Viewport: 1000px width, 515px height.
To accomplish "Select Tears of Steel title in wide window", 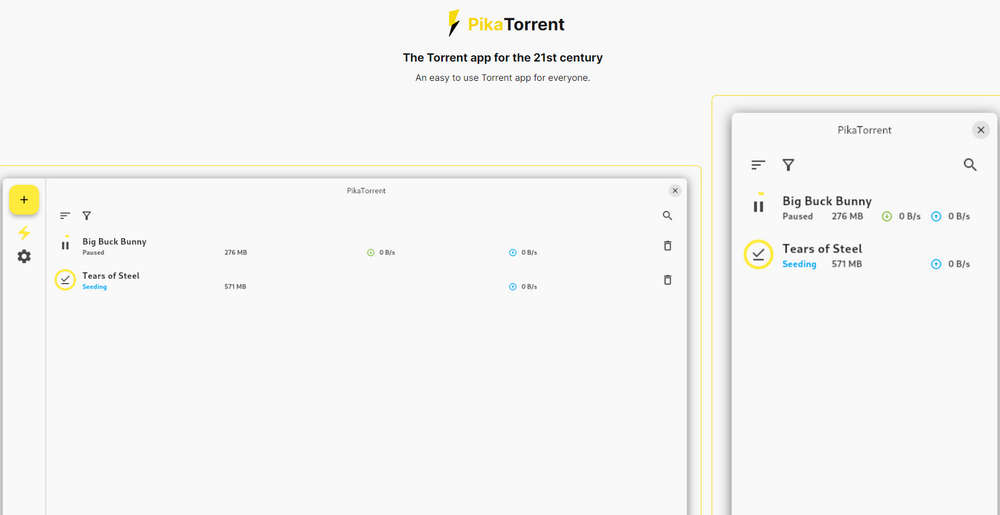I will pyautogui.click(x=111, y=275).
